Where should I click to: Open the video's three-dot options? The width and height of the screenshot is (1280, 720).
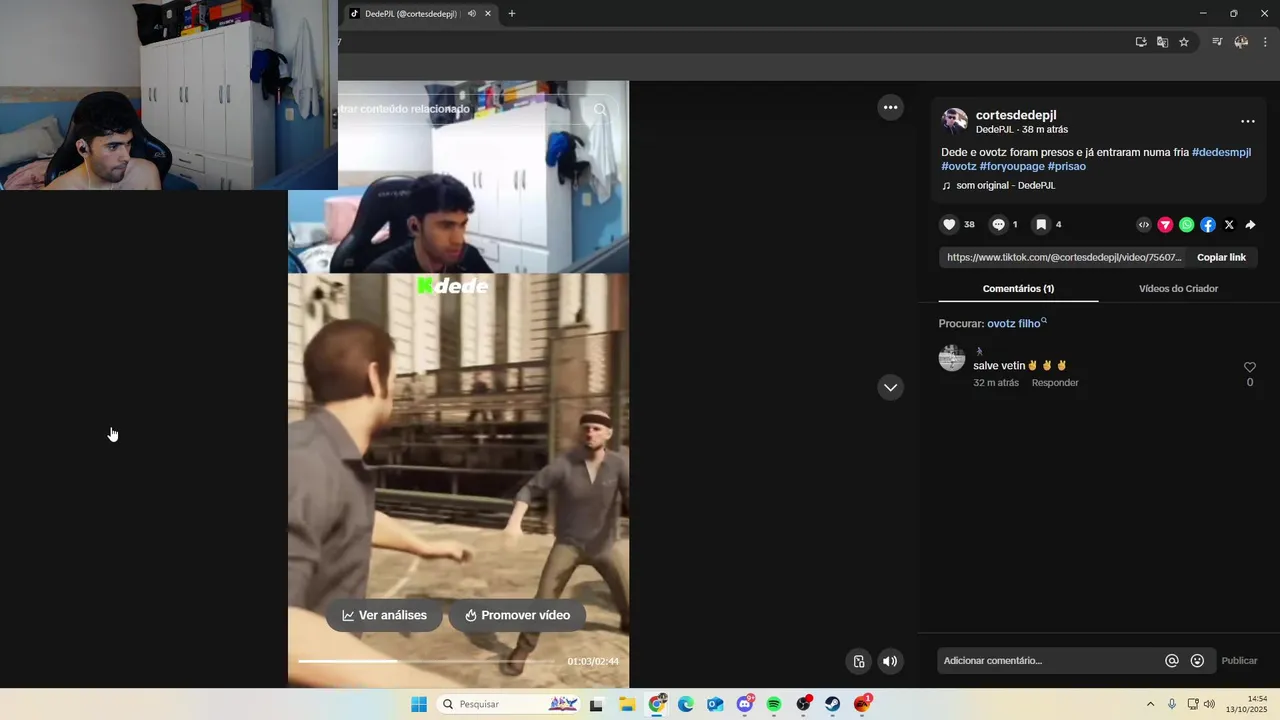(890, 107)
